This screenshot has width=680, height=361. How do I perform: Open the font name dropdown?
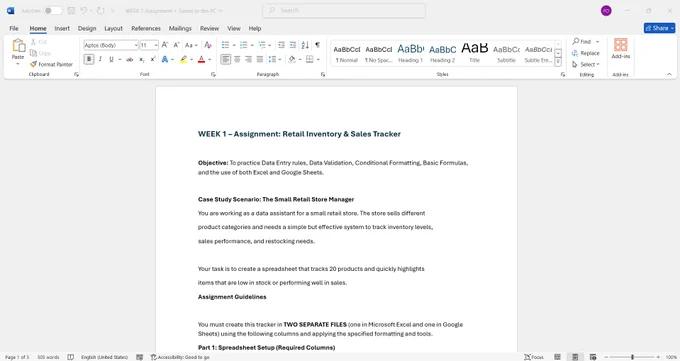(136, 45)
